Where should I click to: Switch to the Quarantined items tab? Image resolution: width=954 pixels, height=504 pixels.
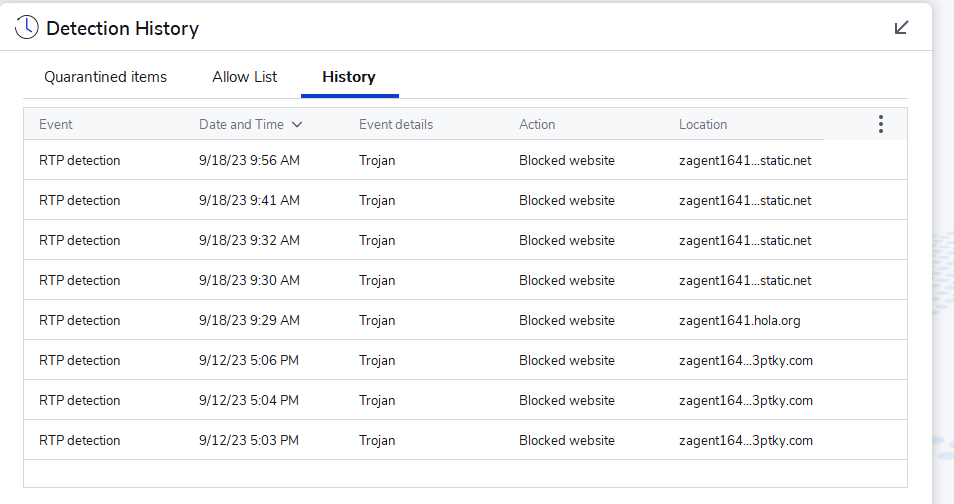(105, 77)
